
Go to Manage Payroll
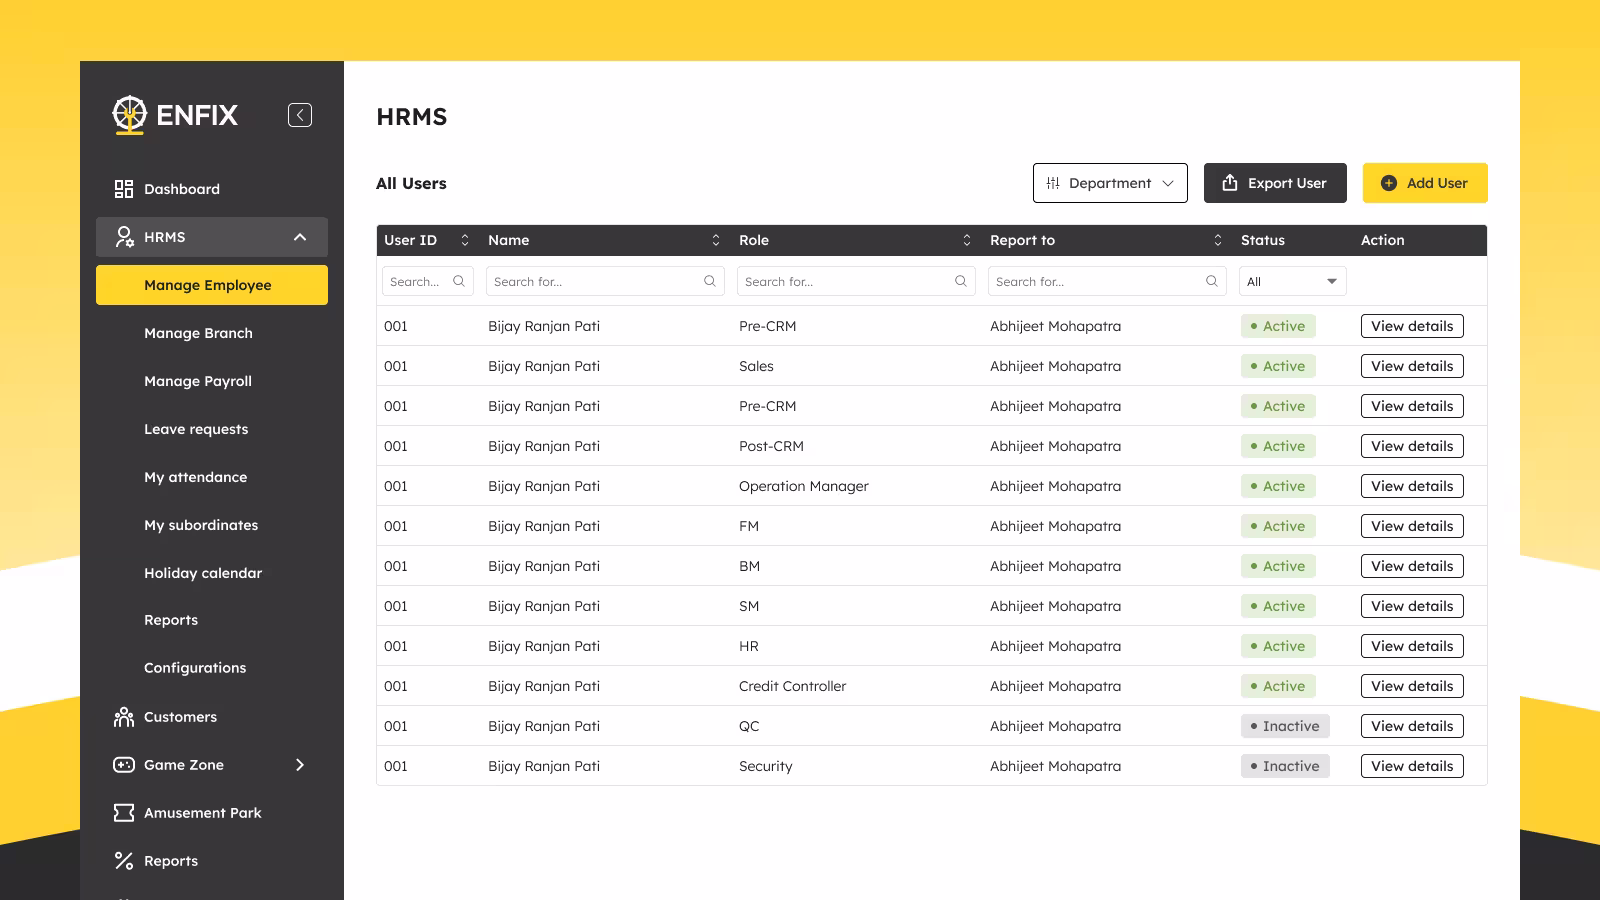click(x=198, y=381)
